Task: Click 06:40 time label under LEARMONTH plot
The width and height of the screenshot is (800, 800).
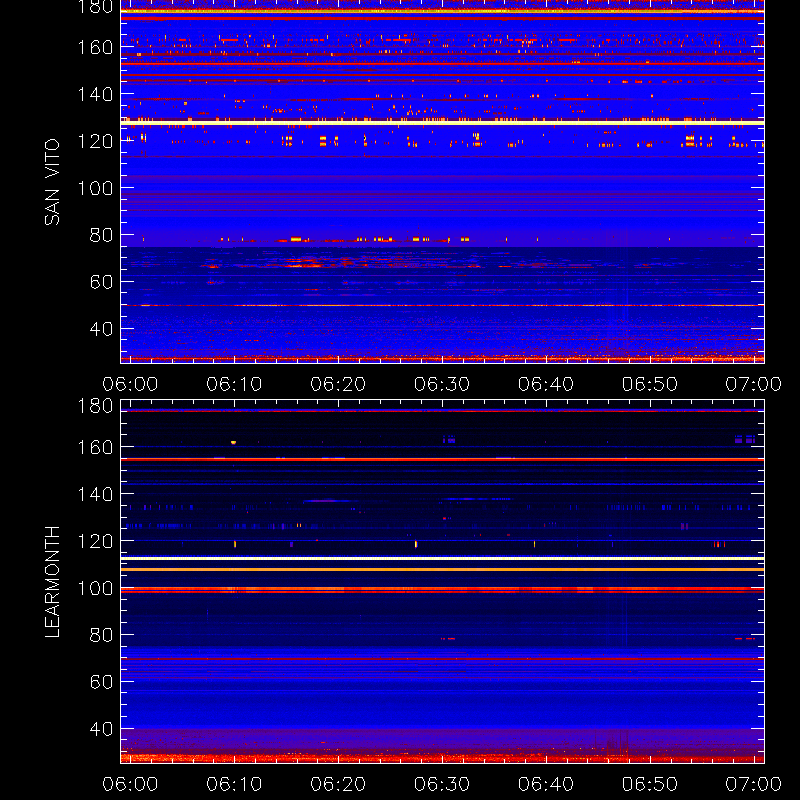Action: [546, 784]
